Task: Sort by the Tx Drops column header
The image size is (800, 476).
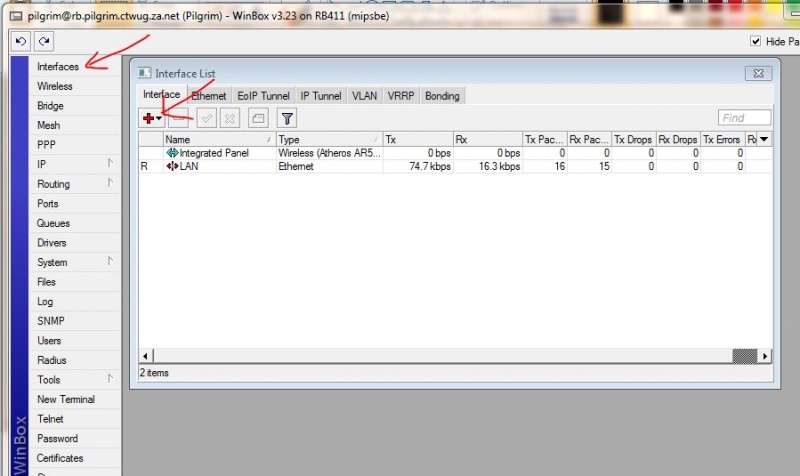Action: (x=633, y=139)
